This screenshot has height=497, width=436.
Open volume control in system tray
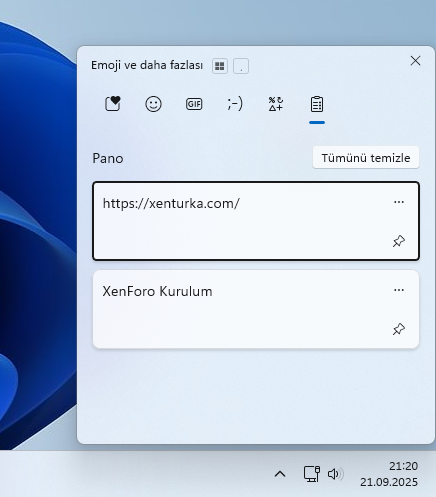tap(336, 474)
